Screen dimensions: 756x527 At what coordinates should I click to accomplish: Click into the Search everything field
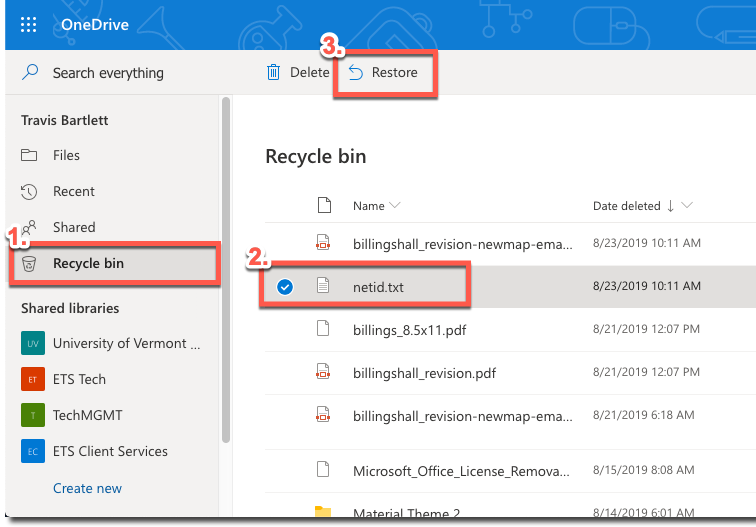(108, 73)
